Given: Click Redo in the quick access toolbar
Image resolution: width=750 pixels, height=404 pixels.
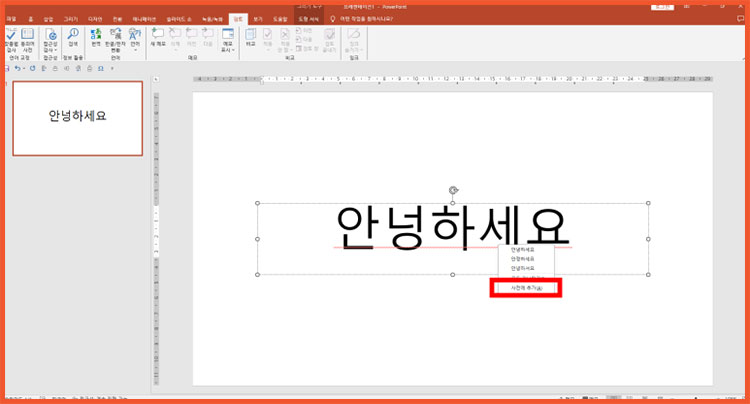Looking at the screenshot, I should click(x=33, y=68).
